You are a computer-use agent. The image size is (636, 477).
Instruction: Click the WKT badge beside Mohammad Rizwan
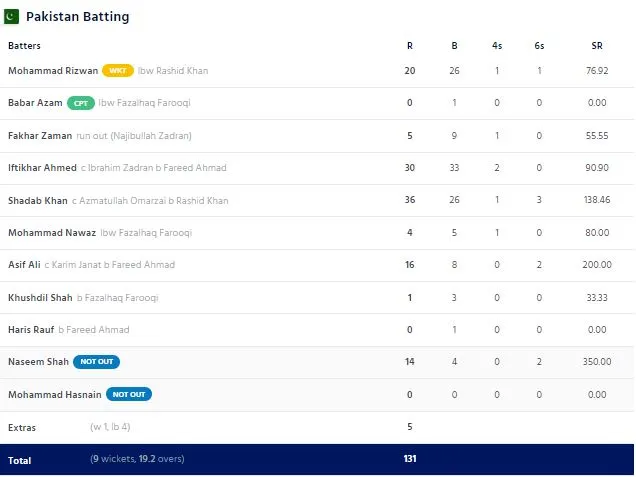tap(118, 71)
